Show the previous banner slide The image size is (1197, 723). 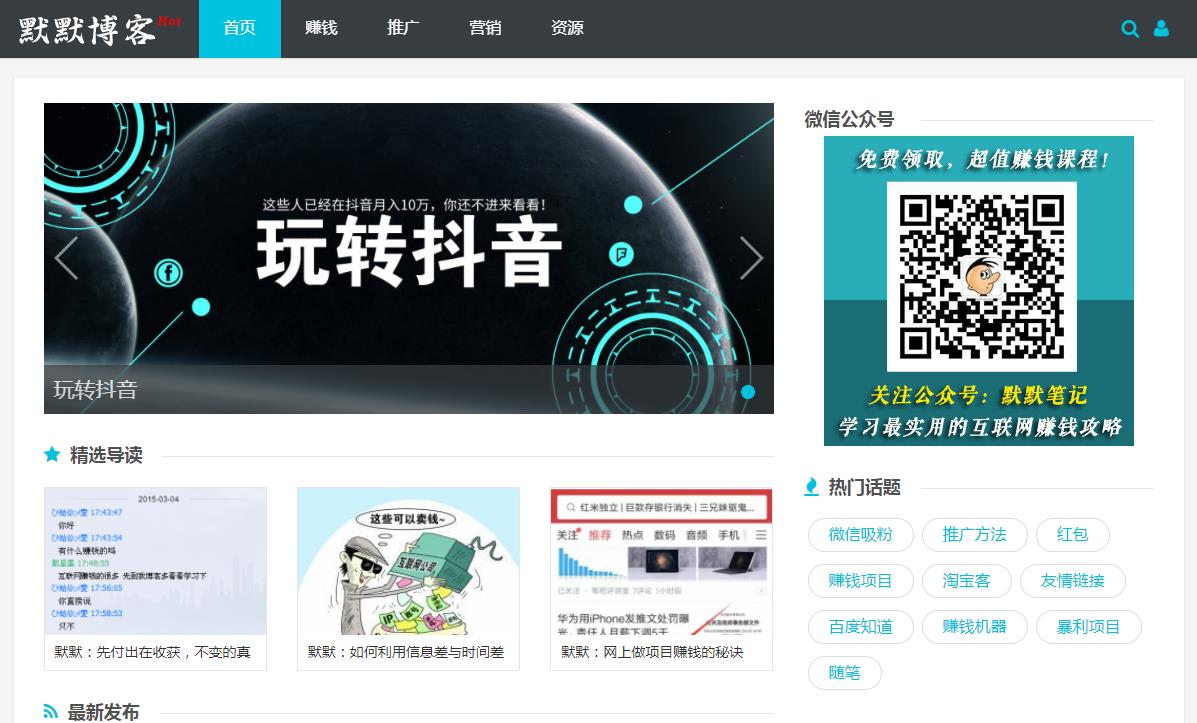[67, 258]
